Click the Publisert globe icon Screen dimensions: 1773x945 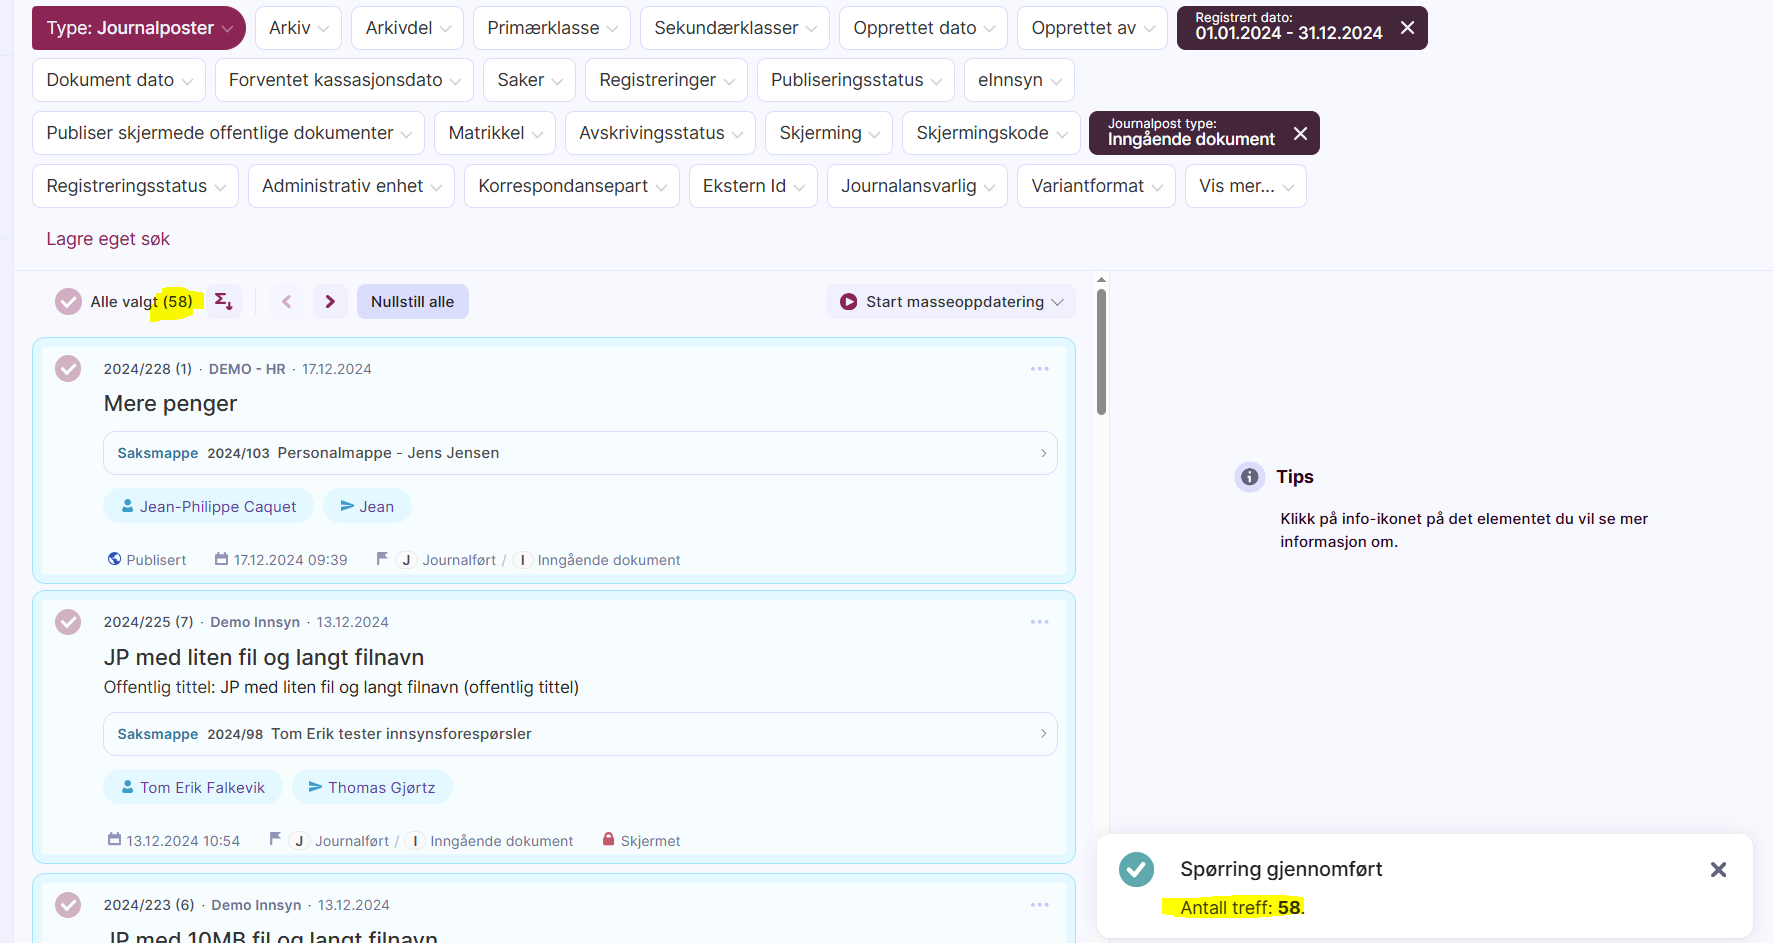point(115,559)
